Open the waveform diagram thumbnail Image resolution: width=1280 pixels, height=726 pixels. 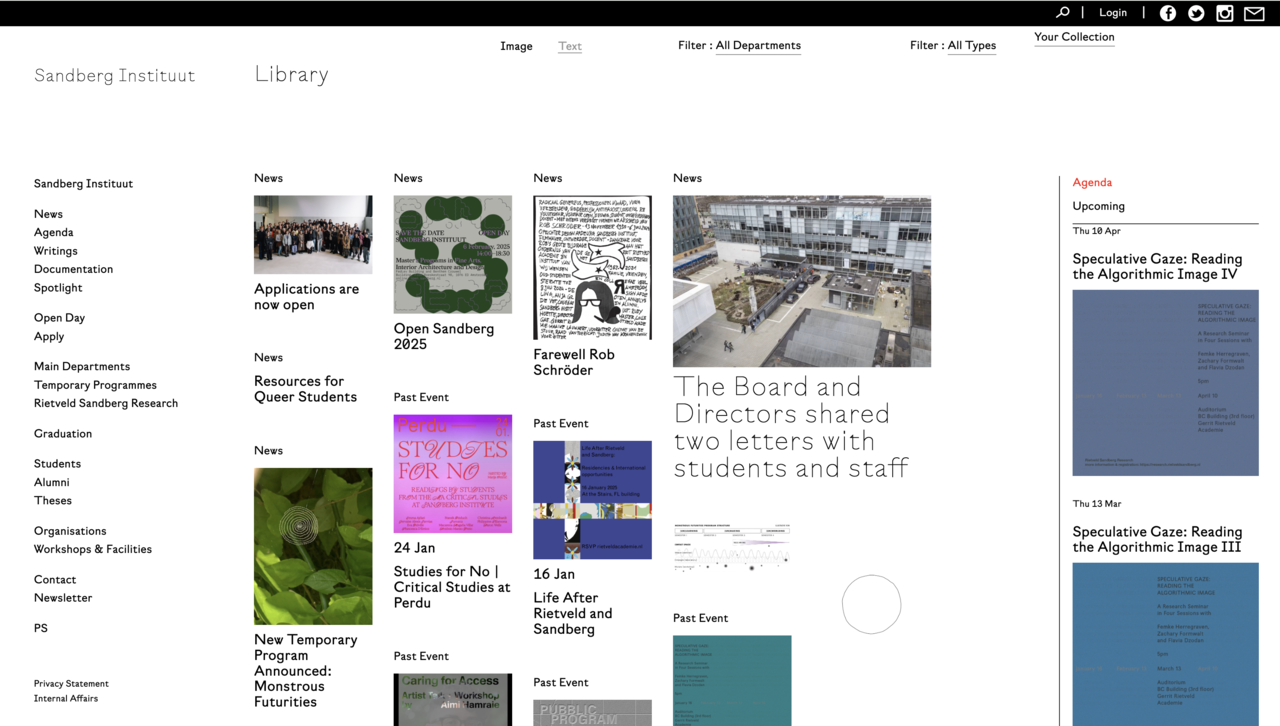pos(732,548)
